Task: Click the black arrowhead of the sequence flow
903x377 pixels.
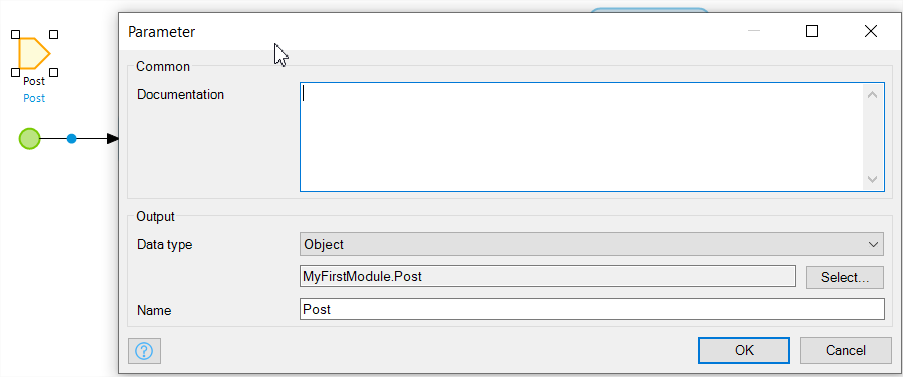Action: coord(113,139)
